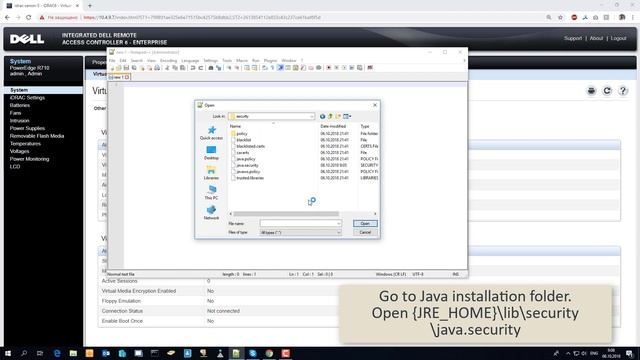
Task: Click the Cancel button in dialog
Action: (x=365, y=232)
